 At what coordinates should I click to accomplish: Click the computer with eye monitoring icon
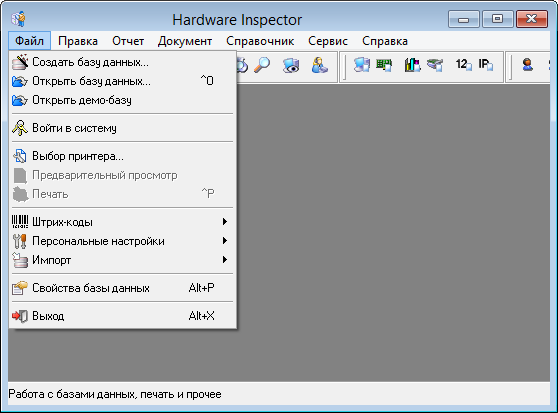[291, 65]
